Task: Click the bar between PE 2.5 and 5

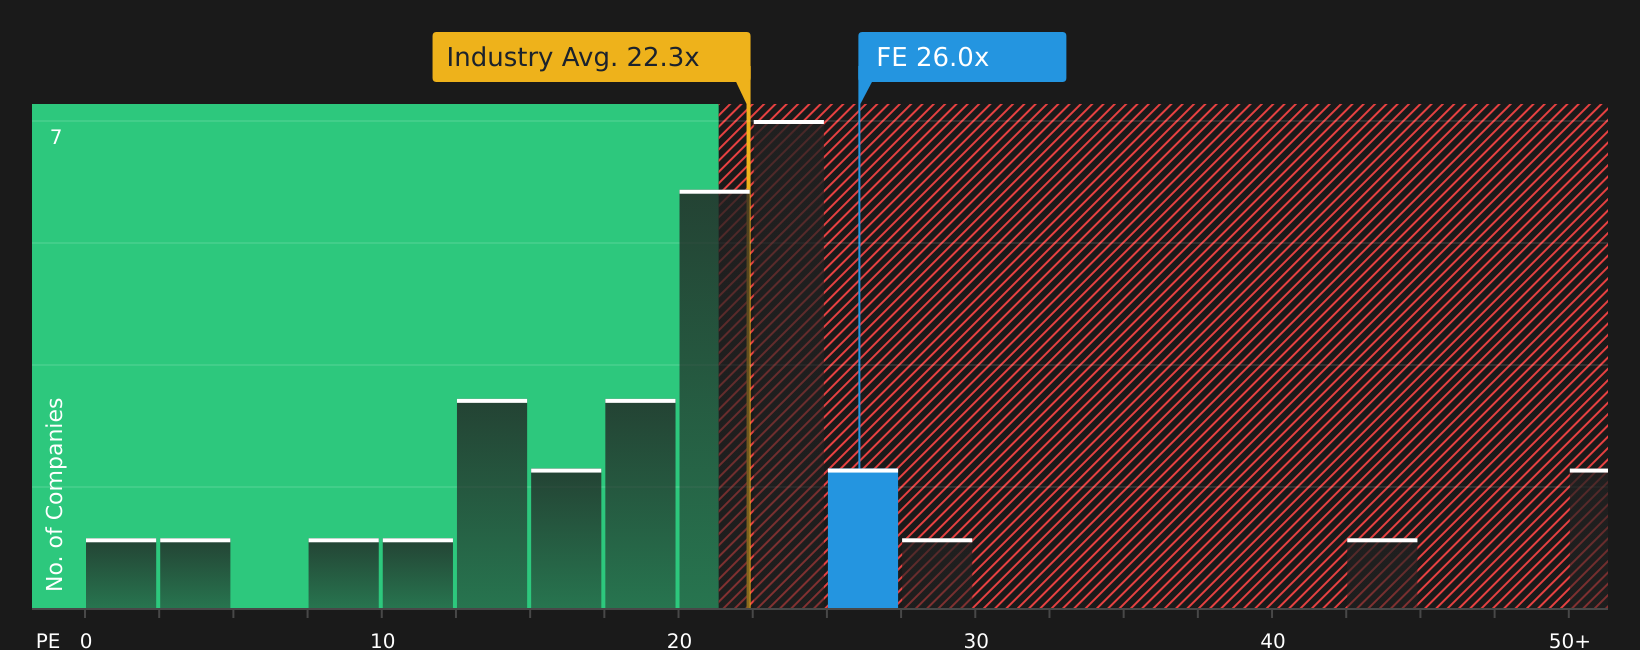Action: pyautogui.click(x=195, y=574)
